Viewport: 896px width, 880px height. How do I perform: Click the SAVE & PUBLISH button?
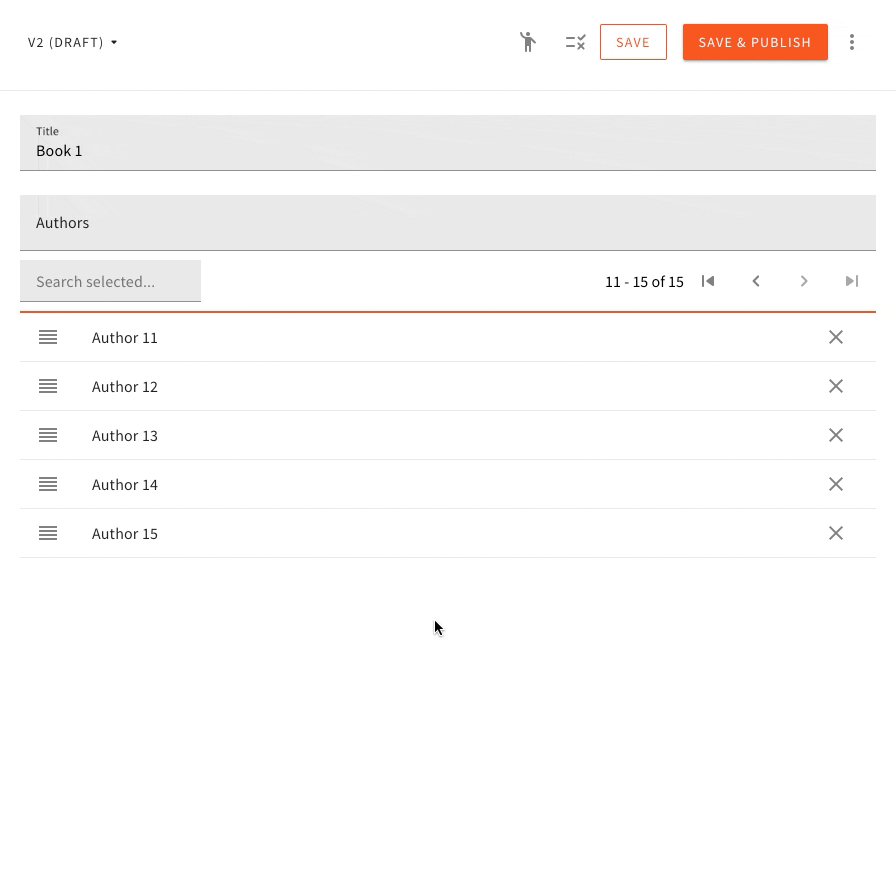(755, 42)
